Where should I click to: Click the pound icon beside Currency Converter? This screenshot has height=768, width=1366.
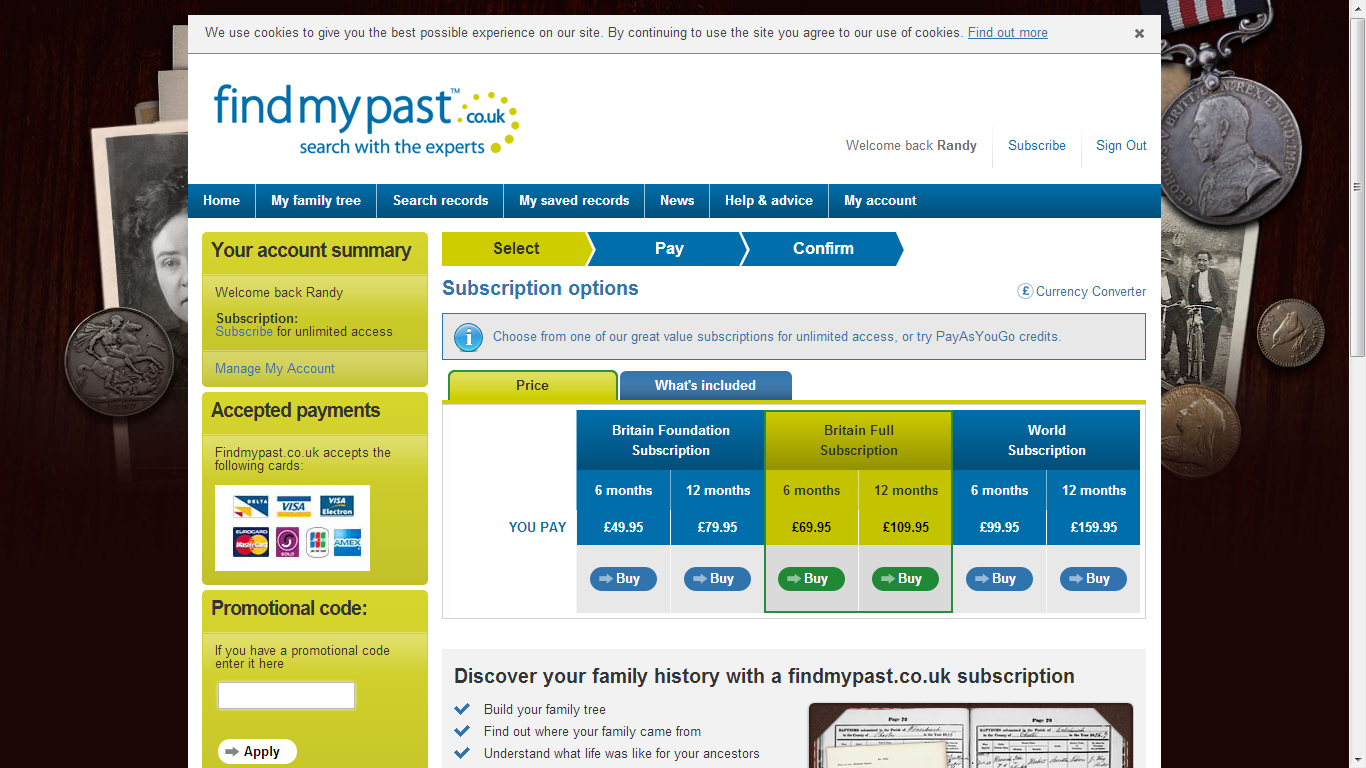point(1025,291)
